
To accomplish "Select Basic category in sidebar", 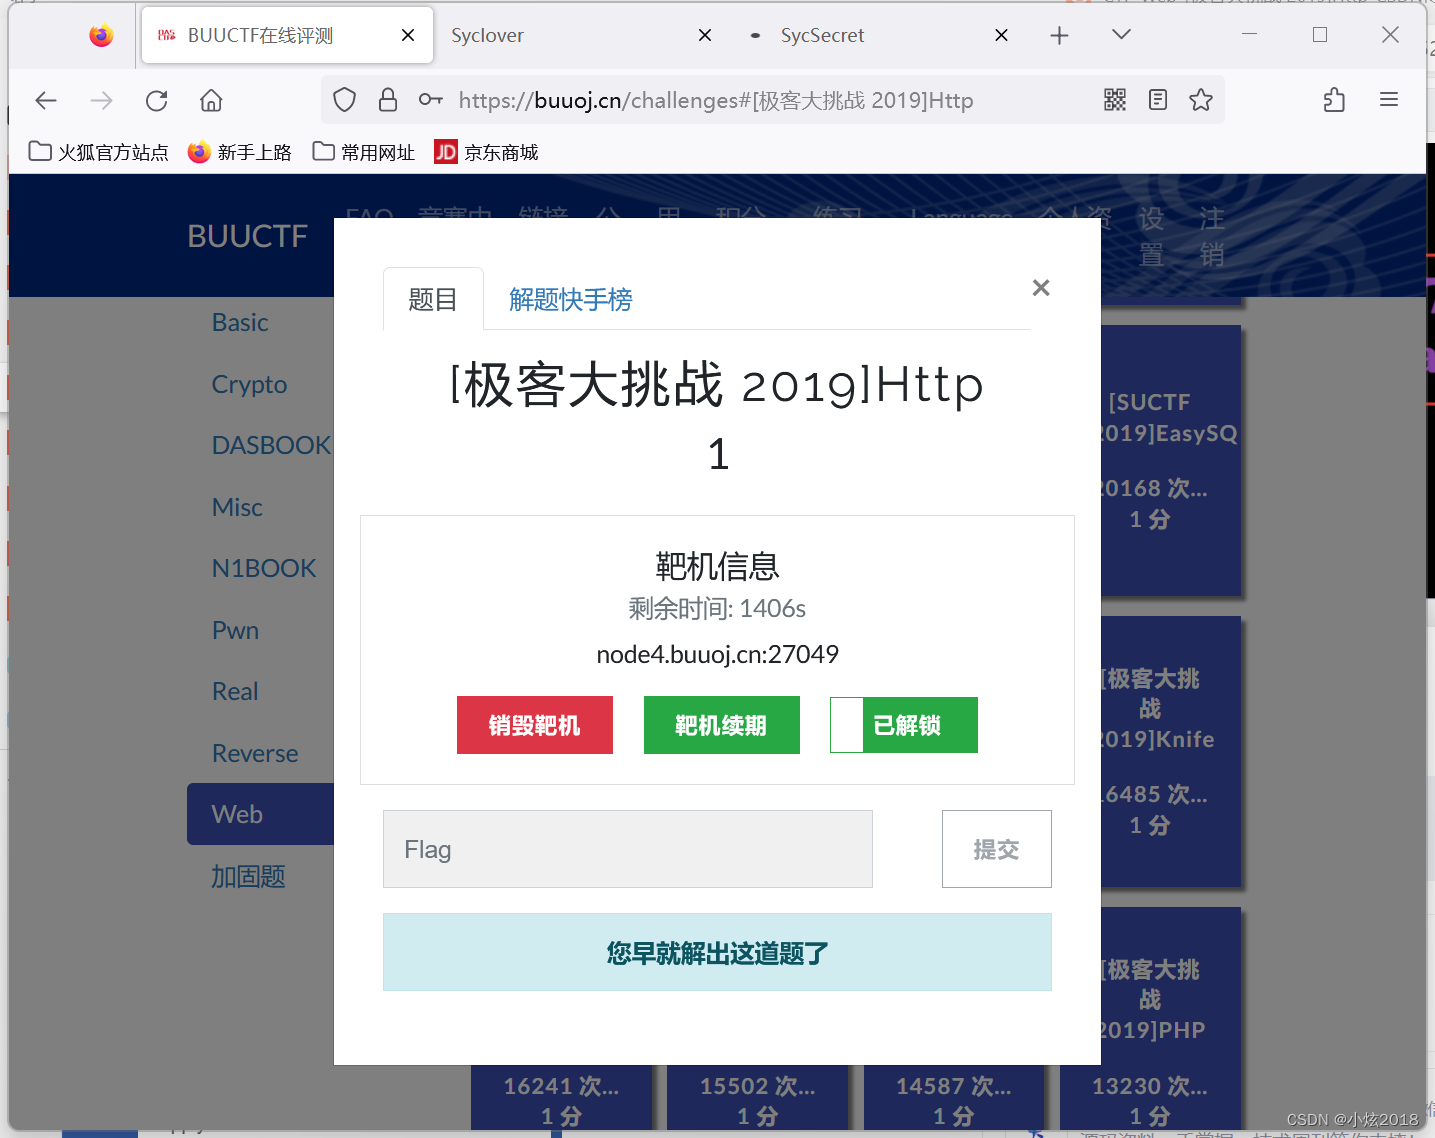I will (x=240, y=322).
